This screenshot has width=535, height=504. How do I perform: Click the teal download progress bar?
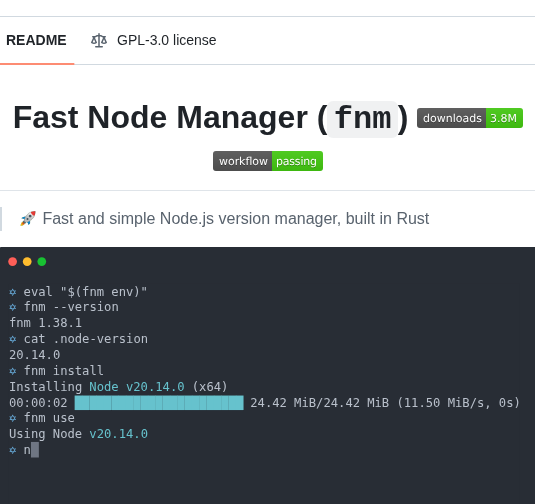click(x=159, y=403)
